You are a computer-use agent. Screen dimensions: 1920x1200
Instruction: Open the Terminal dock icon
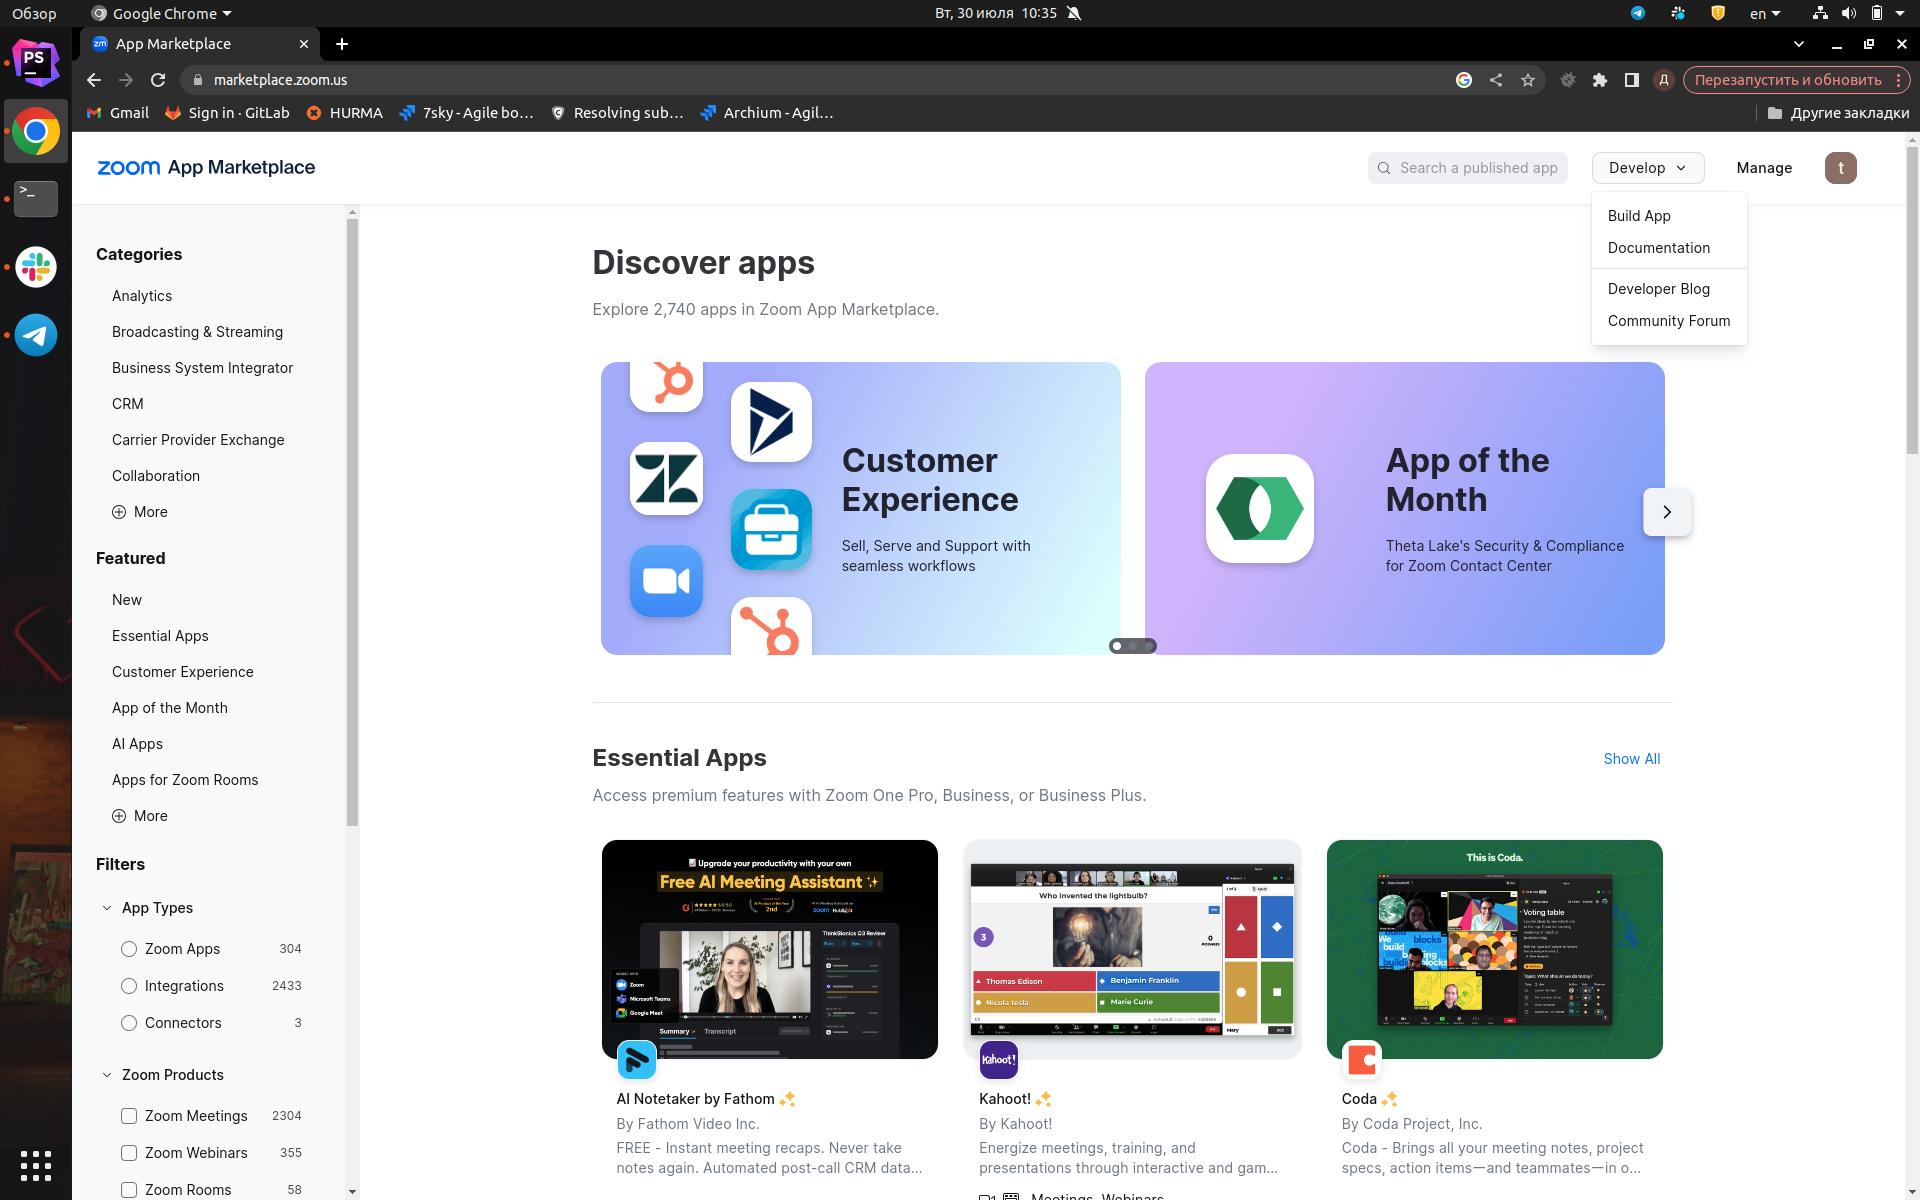click(x=36, y=199)
